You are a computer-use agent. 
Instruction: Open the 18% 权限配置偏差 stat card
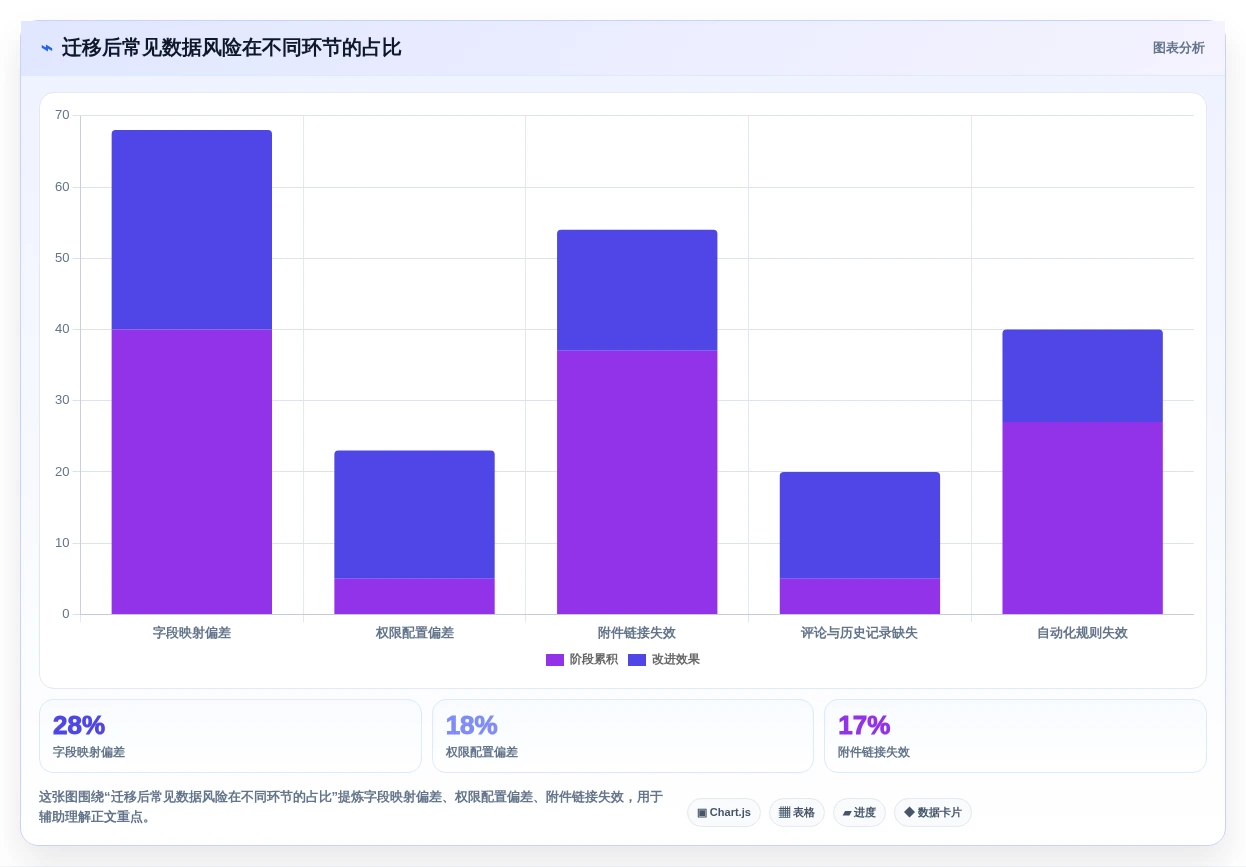coord(623,736)
